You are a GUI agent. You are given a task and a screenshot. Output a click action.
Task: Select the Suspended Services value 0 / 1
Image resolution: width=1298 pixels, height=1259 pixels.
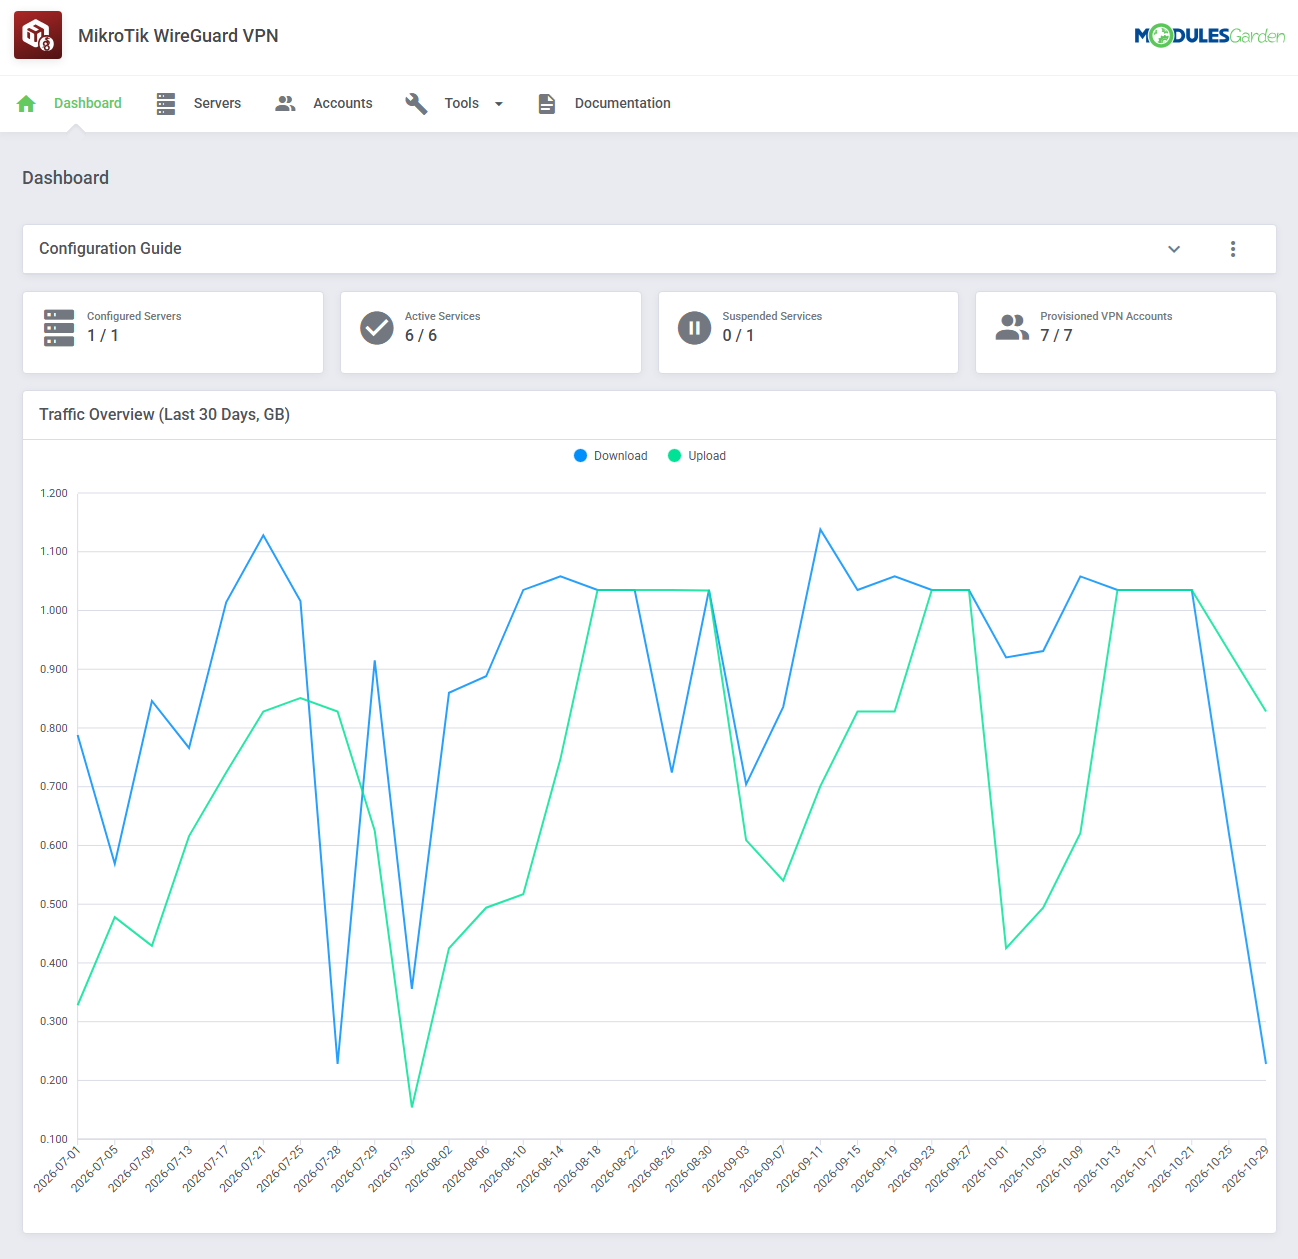[x=739, y=336]
